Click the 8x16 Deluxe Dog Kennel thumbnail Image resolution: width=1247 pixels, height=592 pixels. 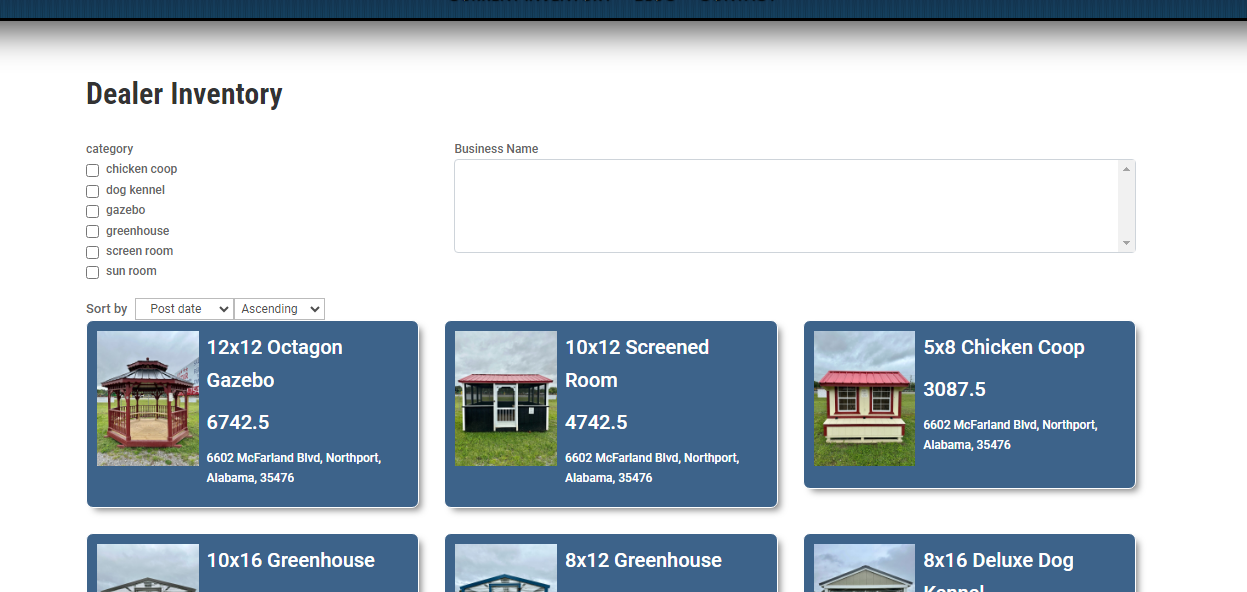864,568
